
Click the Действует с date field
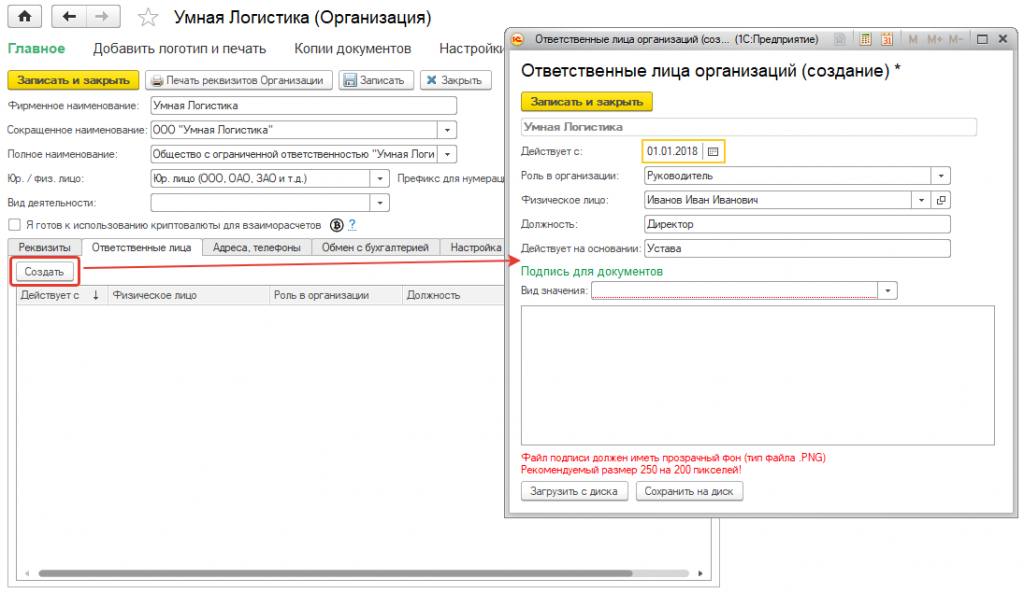tap(673, 152)
